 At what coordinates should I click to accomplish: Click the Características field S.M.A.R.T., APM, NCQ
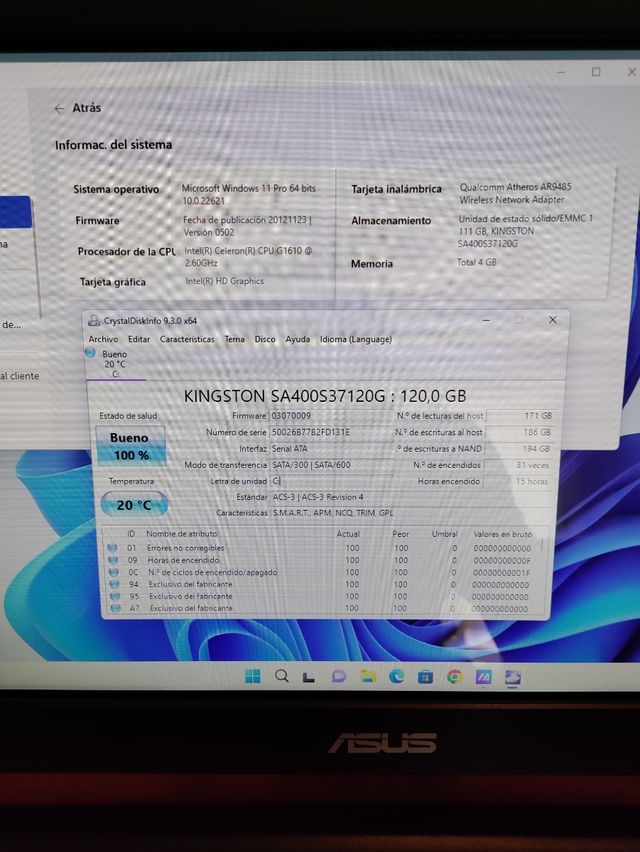tap(410, 512)
